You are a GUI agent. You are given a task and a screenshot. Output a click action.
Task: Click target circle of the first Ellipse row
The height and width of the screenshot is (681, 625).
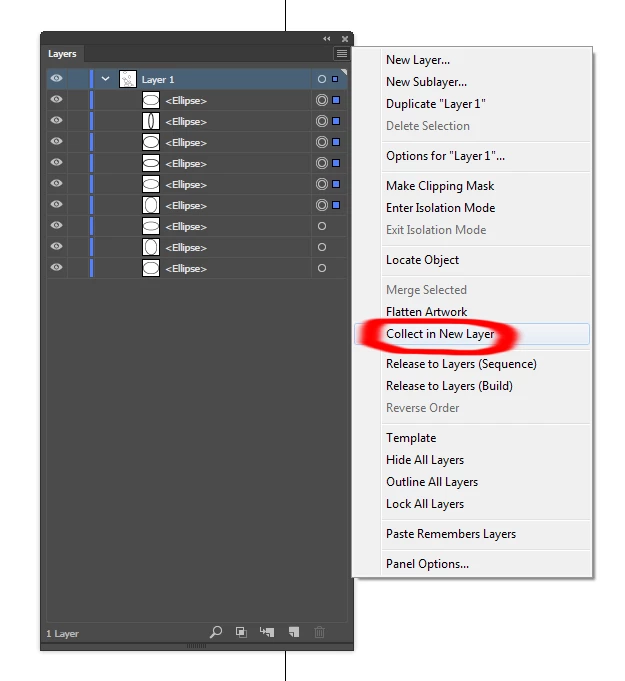322,100
